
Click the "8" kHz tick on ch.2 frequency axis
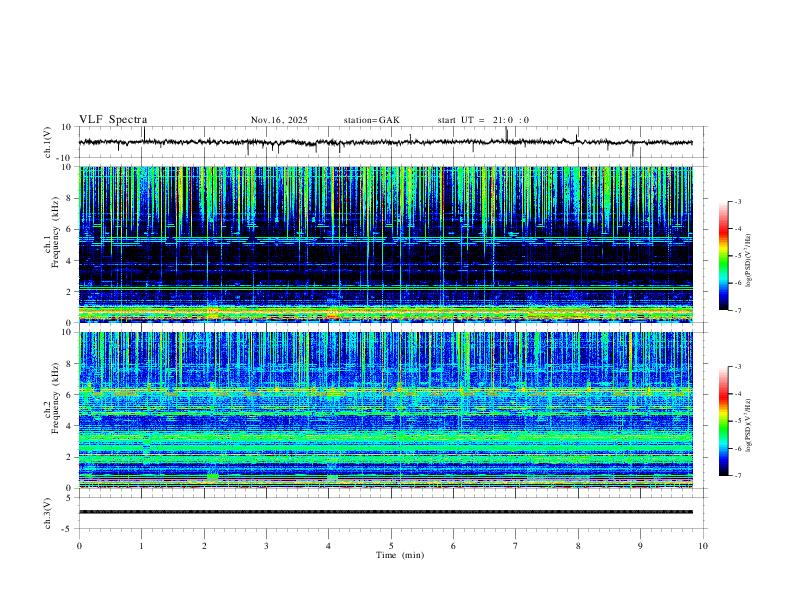coord(70,363)
